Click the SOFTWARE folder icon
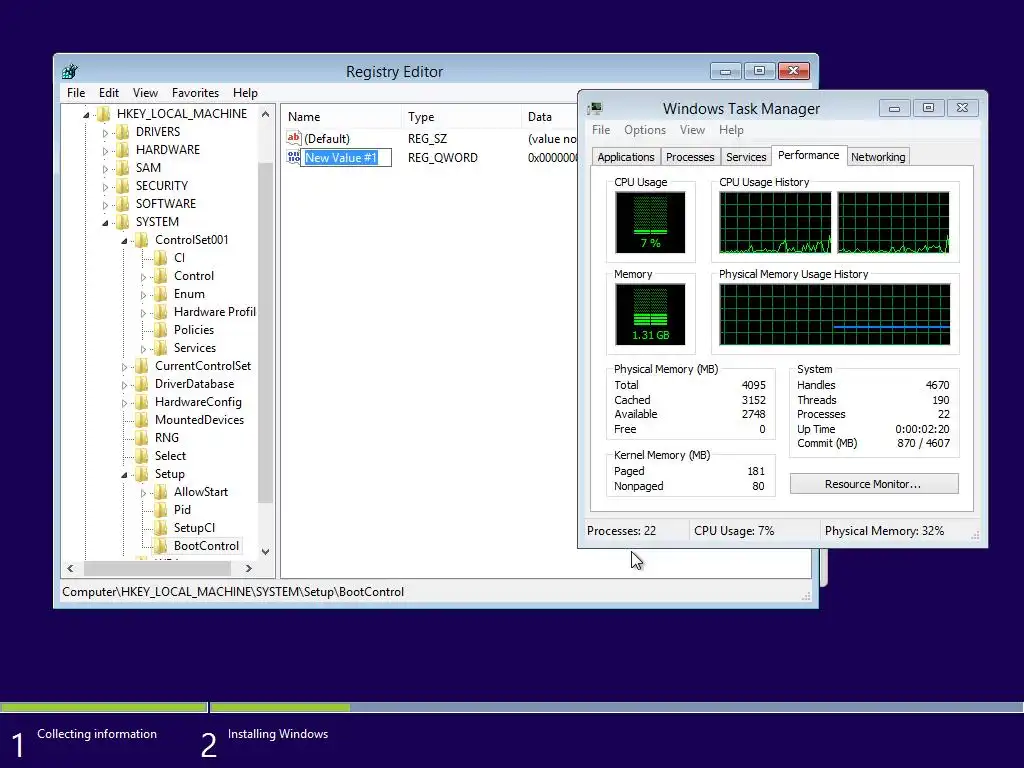The image size is (1024, 768). coord(123,204)
